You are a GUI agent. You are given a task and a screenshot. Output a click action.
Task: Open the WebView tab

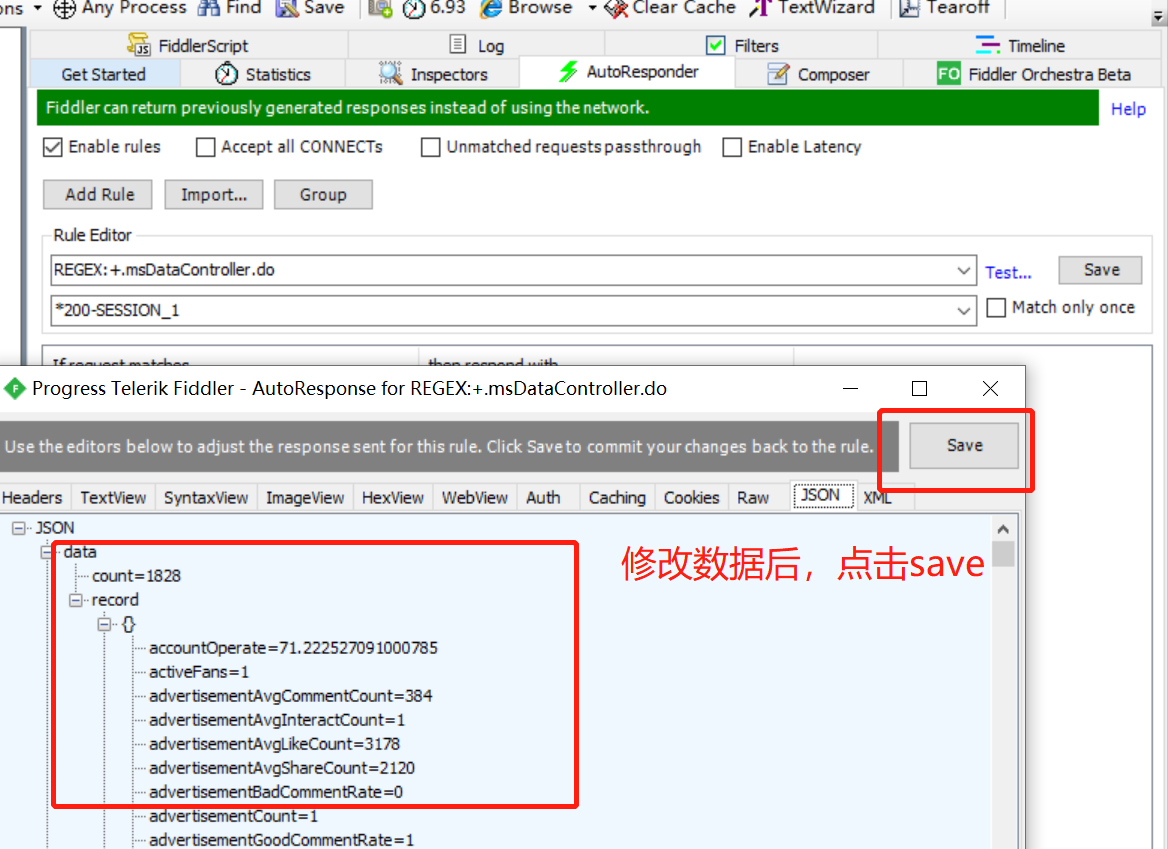(x=474, y=497)
